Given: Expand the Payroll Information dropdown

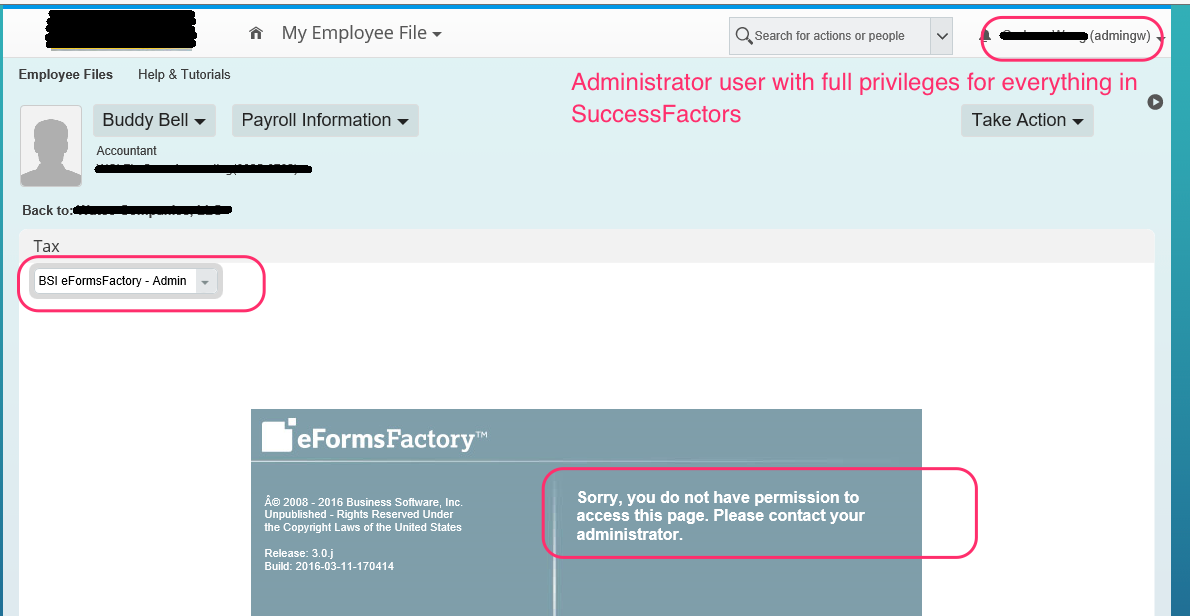Looking at the screenshot, I should (325, 121).
